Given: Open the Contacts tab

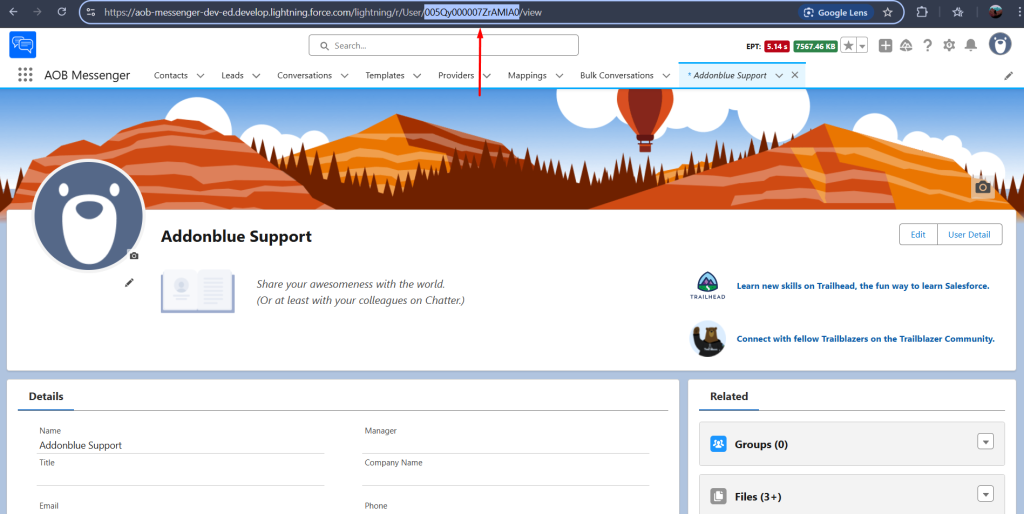Looking at the screenshot, I should (170, 76).
